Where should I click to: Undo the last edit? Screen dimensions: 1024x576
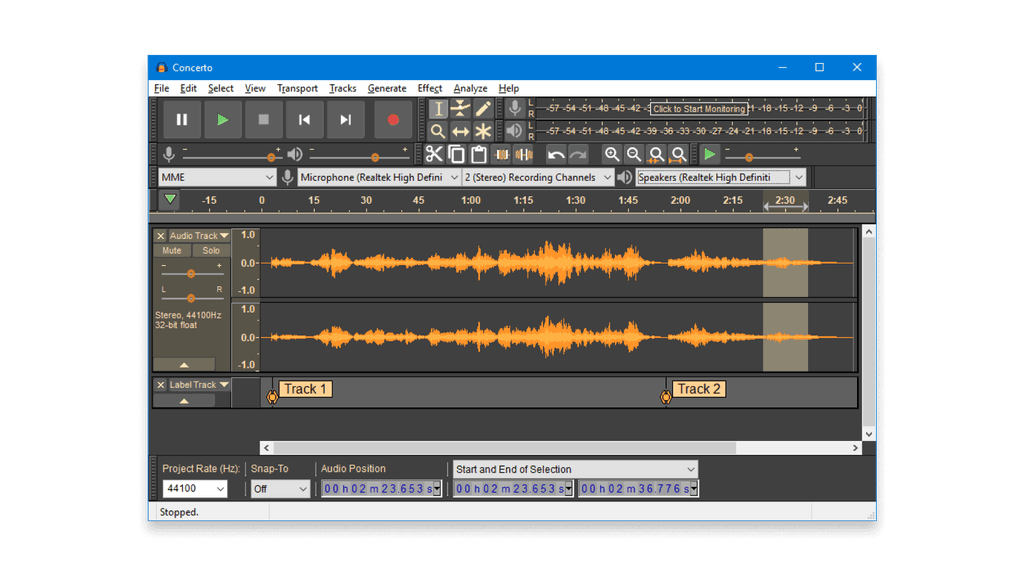point(556,154)
